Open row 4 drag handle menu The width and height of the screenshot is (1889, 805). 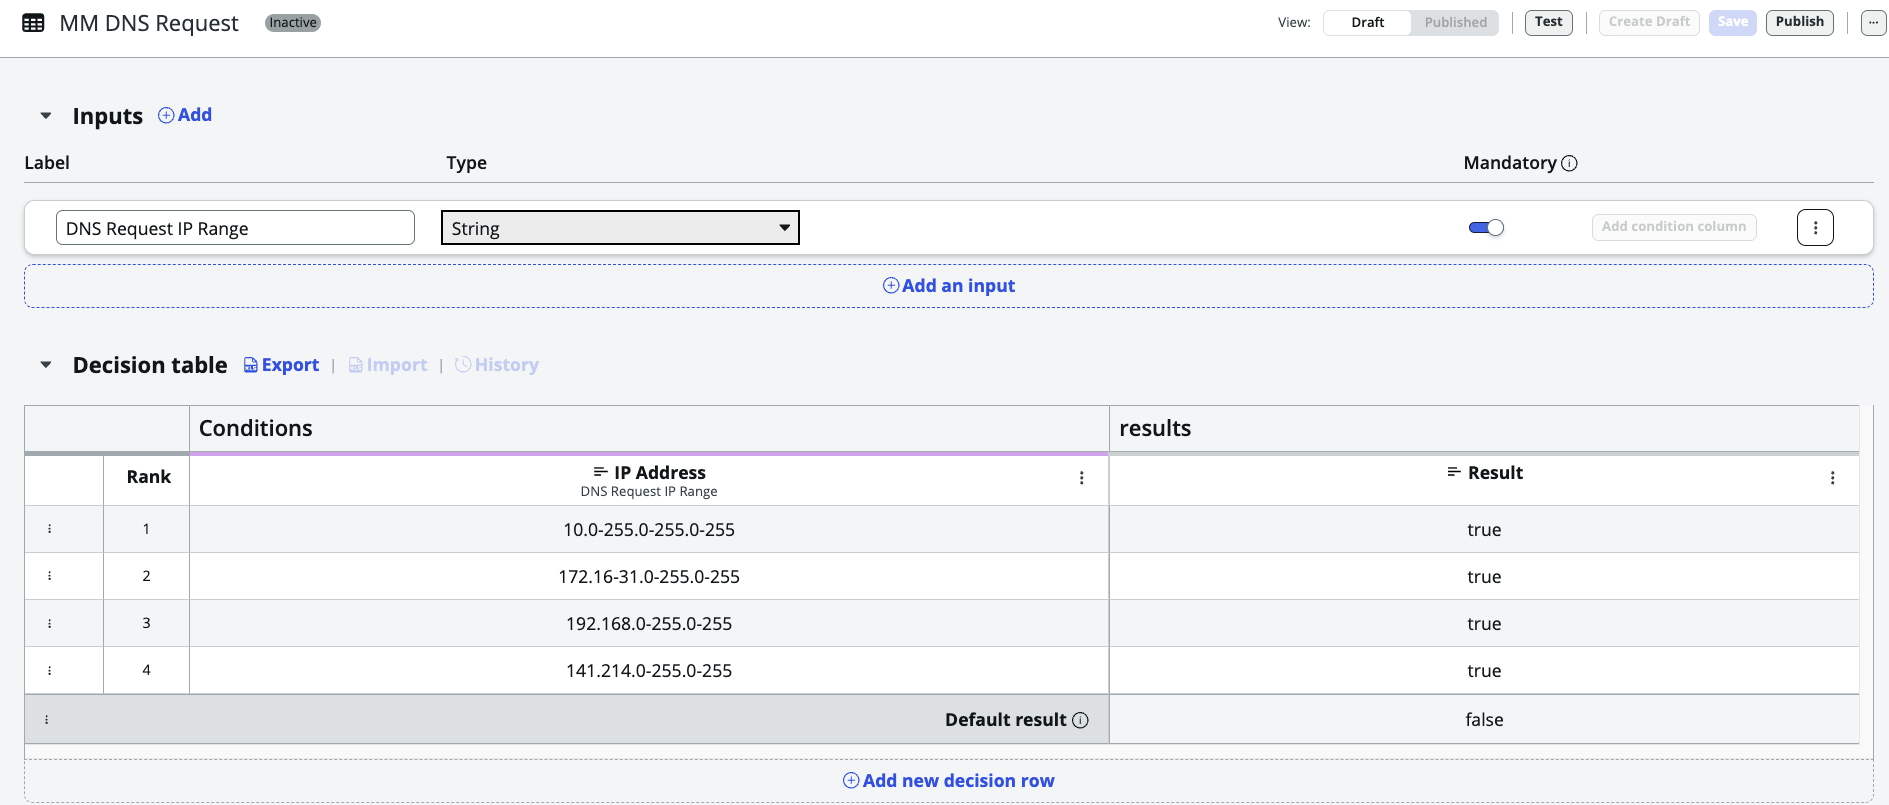[50, 670]
